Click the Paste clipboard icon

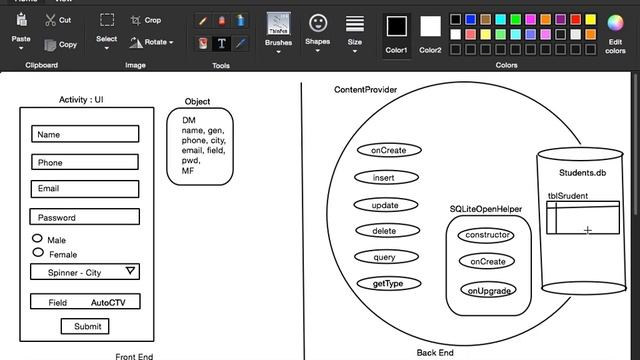coord(22,20)
